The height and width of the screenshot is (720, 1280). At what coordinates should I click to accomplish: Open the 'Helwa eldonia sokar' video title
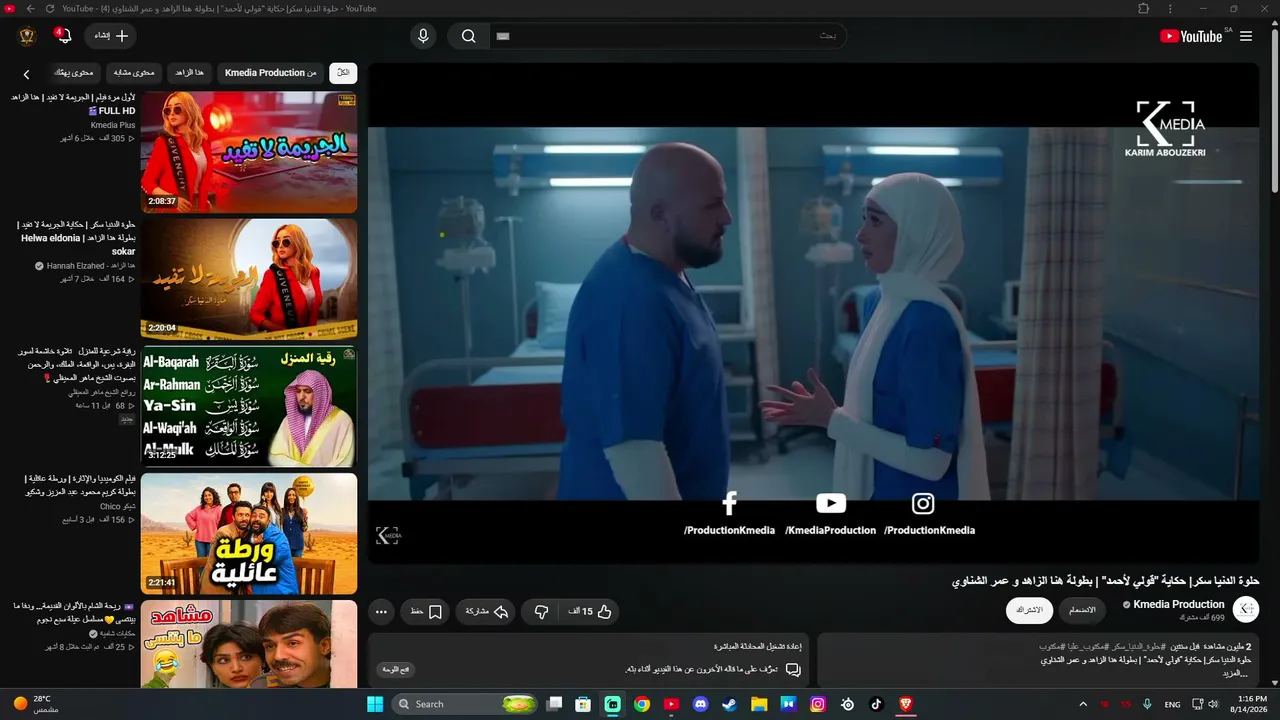click(x=78, y=238)
